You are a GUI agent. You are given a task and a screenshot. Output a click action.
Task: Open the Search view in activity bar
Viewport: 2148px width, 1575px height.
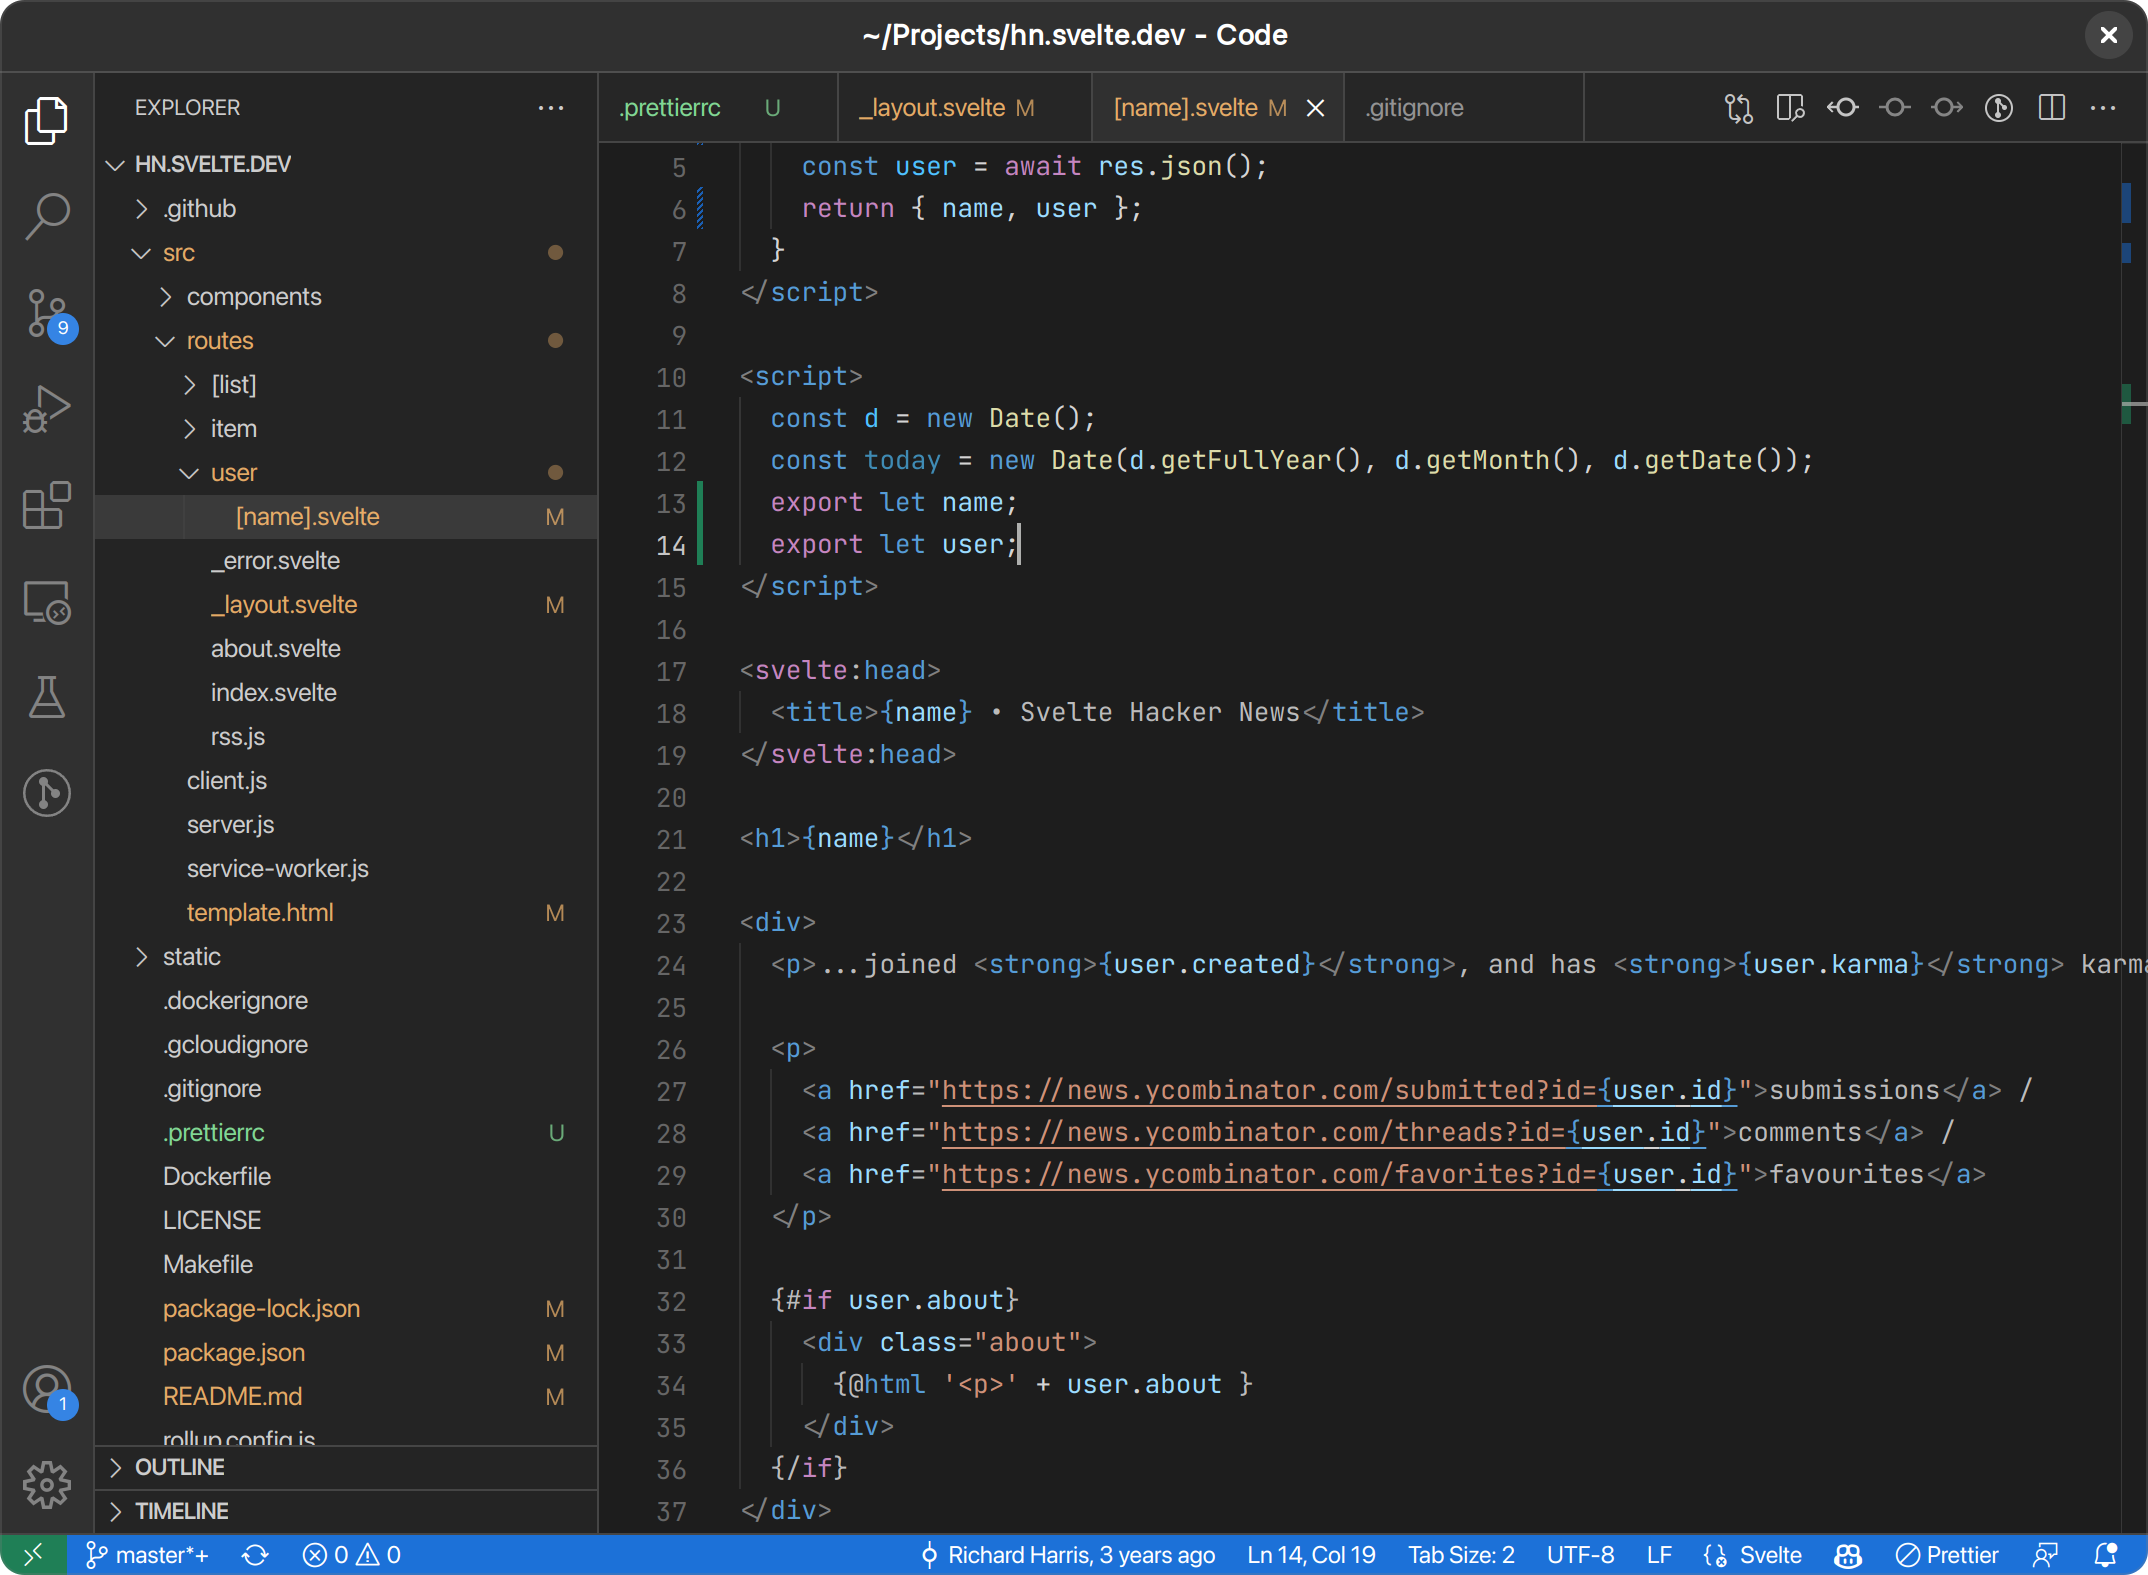point(47,215)
